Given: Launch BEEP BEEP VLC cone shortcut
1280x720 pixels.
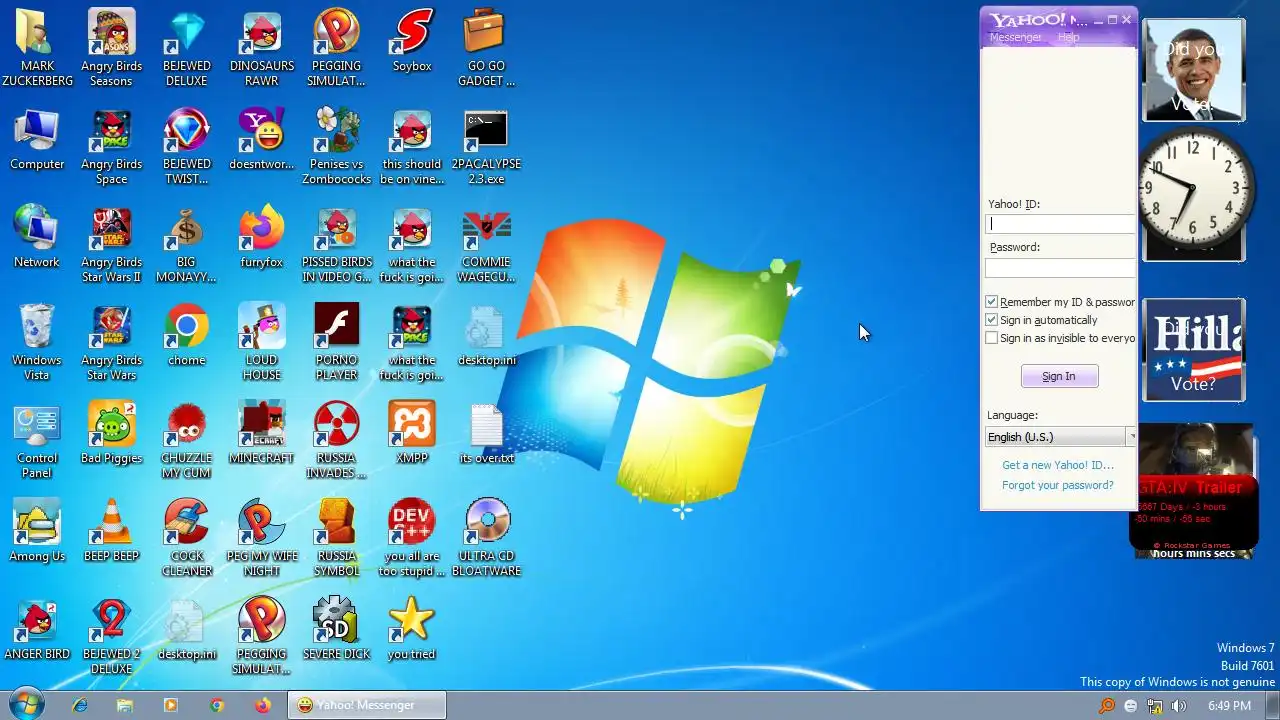Looking at the screenshot, I should point(112,532).
